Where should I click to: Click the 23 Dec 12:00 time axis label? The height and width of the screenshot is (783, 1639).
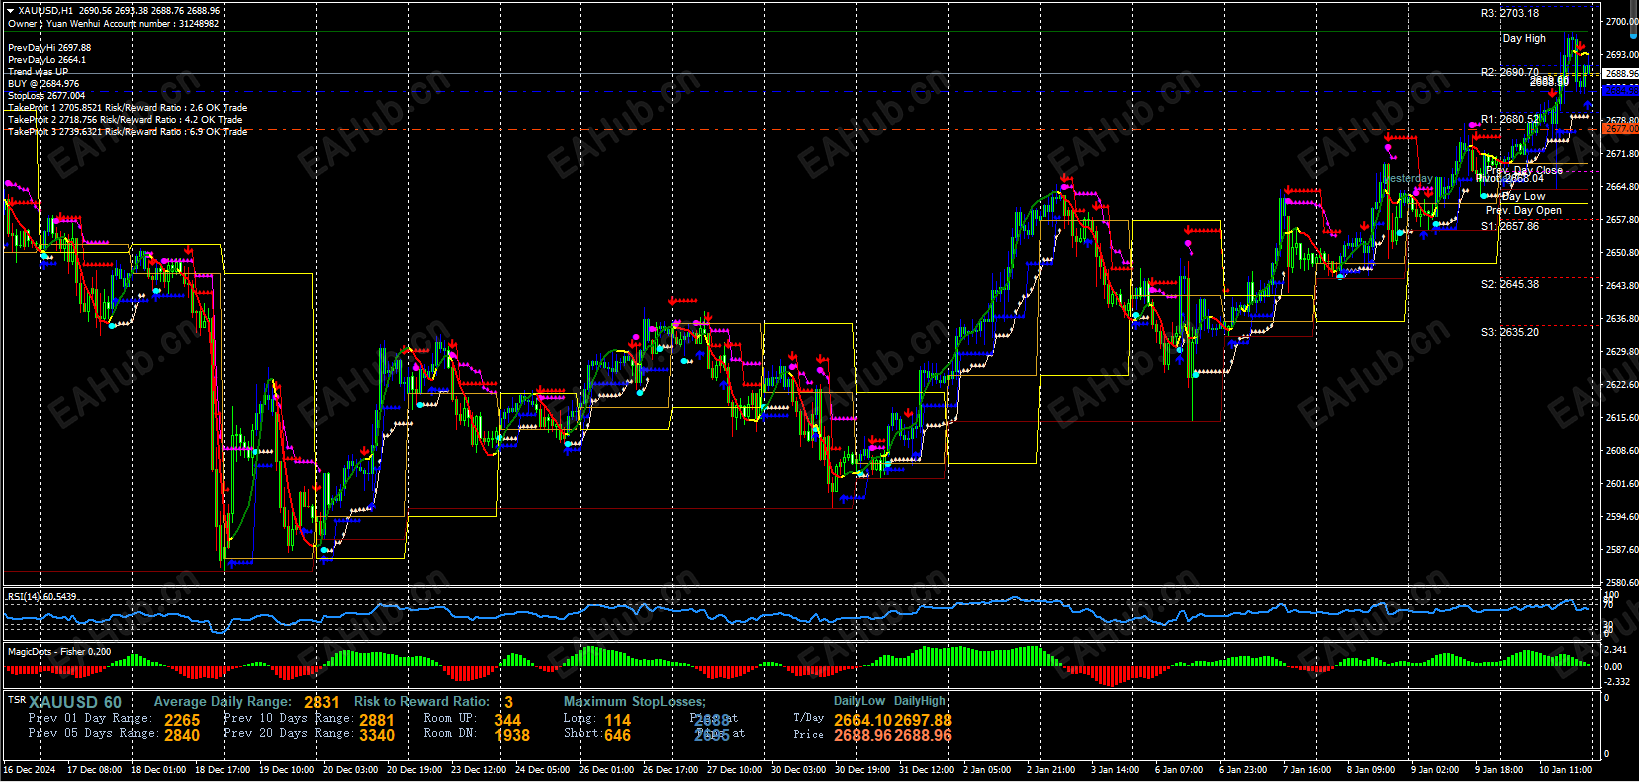(478, 770)
